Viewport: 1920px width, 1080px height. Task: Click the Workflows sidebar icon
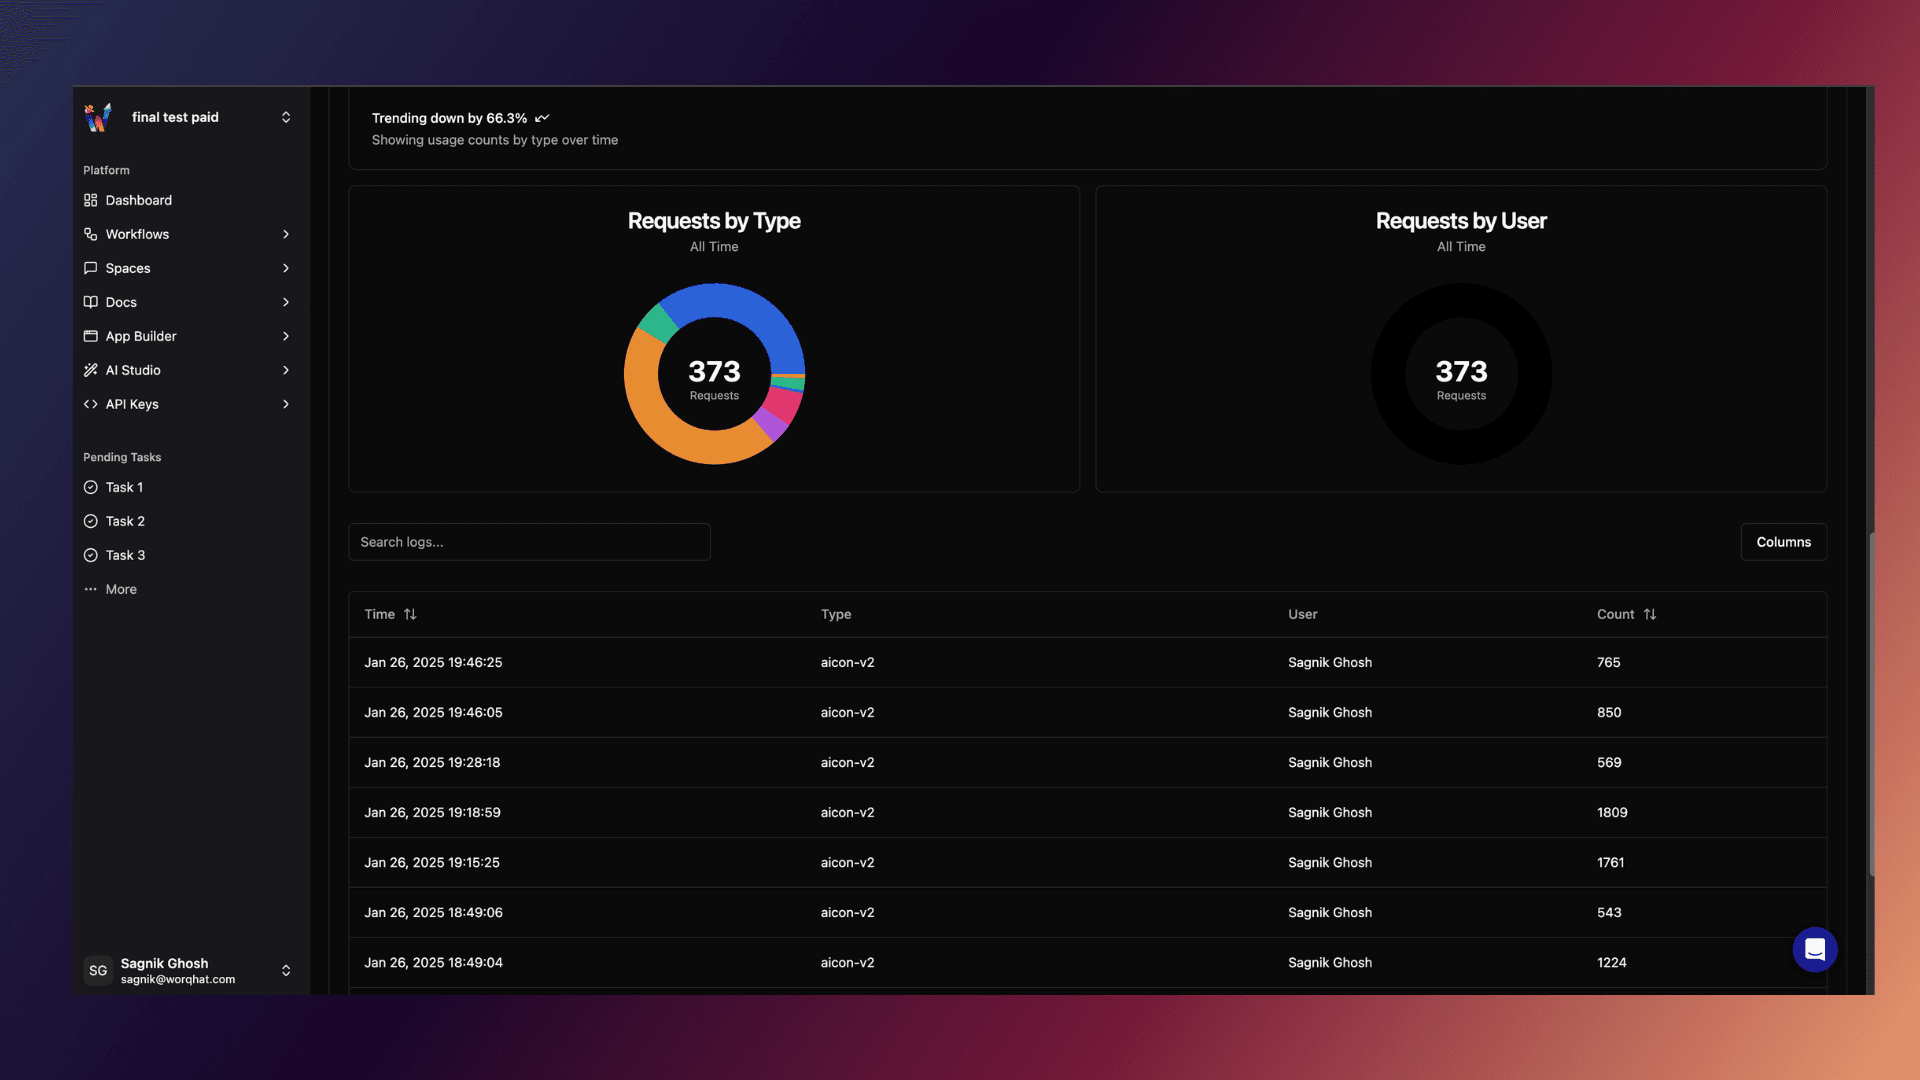90,234
